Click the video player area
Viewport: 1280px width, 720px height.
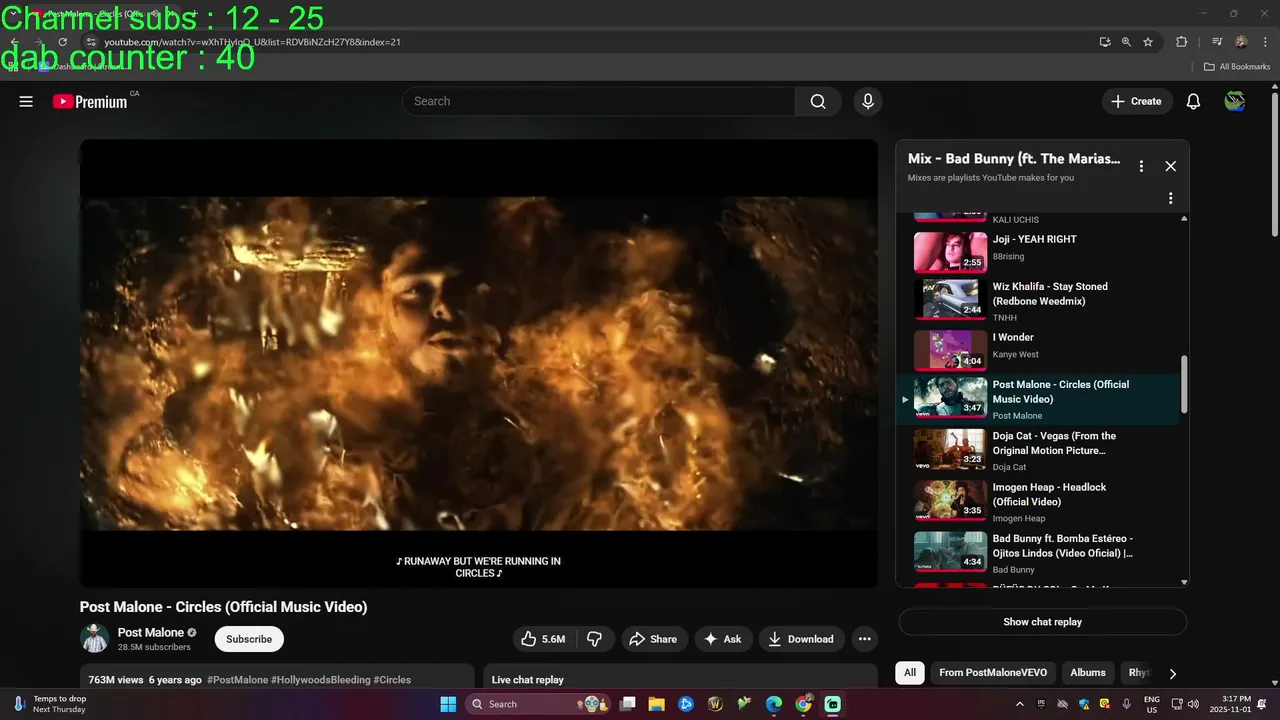[x=479, y=363]
